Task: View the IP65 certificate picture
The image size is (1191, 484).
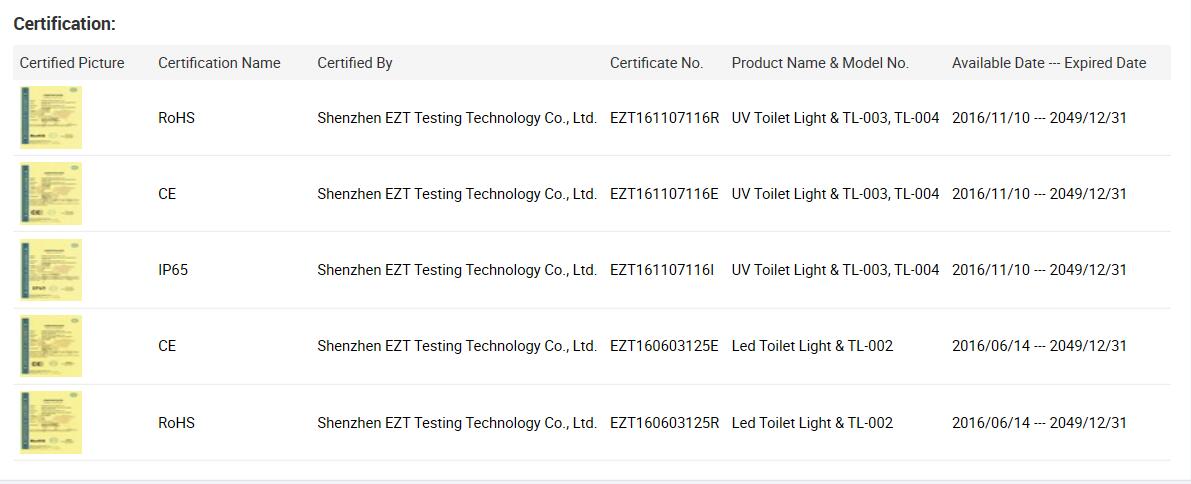Action: click(x=51, y=270)
